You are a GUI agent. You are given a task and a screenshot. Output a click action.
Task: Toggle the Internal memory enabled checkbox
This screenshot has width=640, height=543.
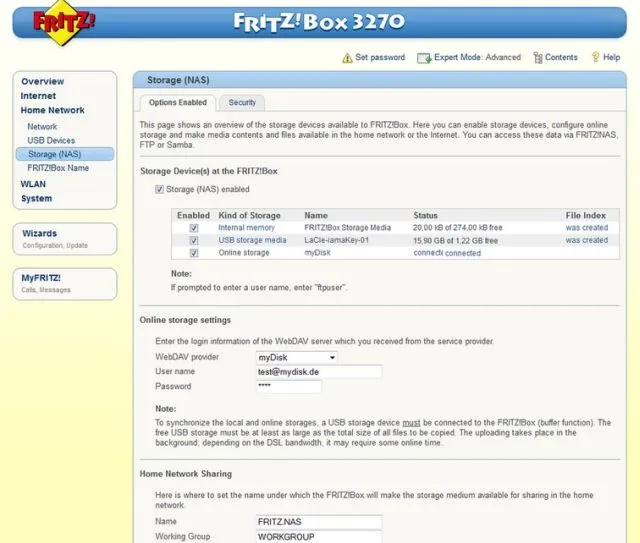194,228
